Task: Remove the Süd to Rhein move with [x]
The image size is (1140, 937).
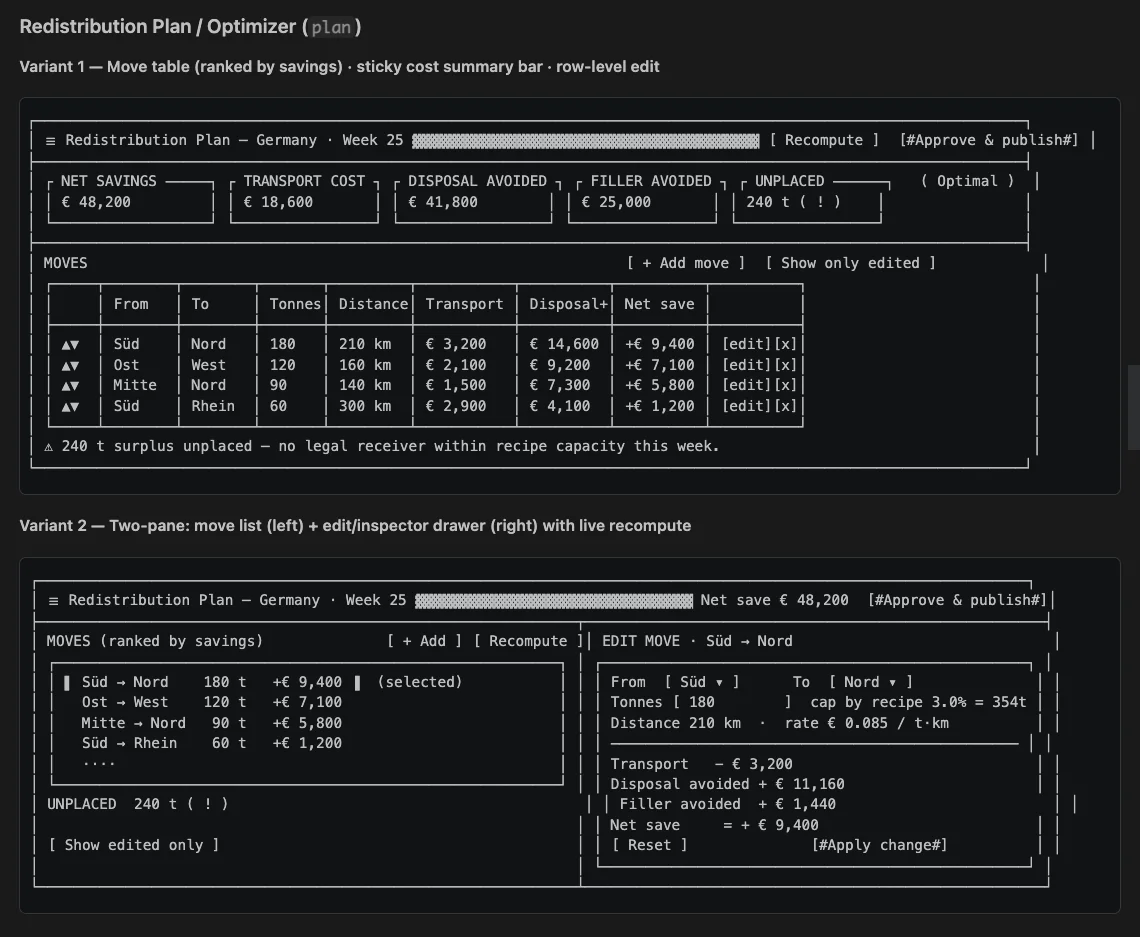Action: [785, 406]
